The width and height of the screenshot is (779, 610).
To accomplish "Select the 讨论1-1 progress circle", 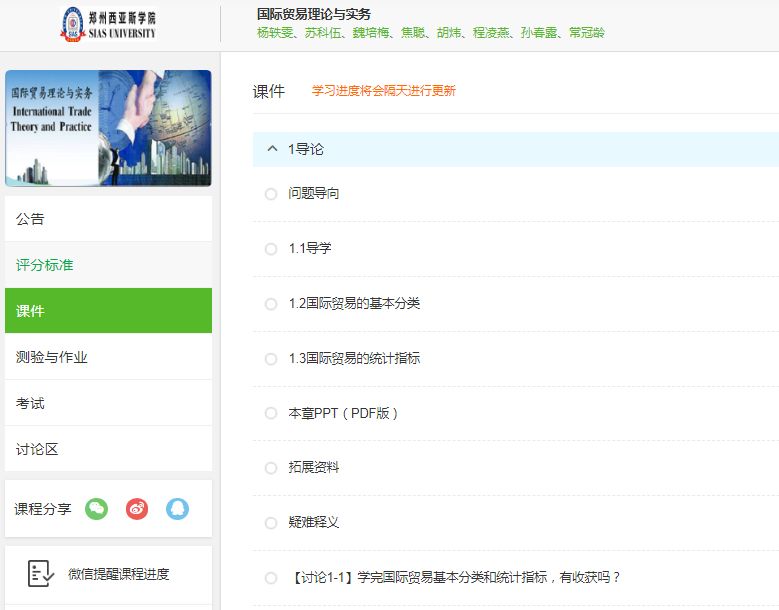I will pyautogui.click(x=271, y=578).
